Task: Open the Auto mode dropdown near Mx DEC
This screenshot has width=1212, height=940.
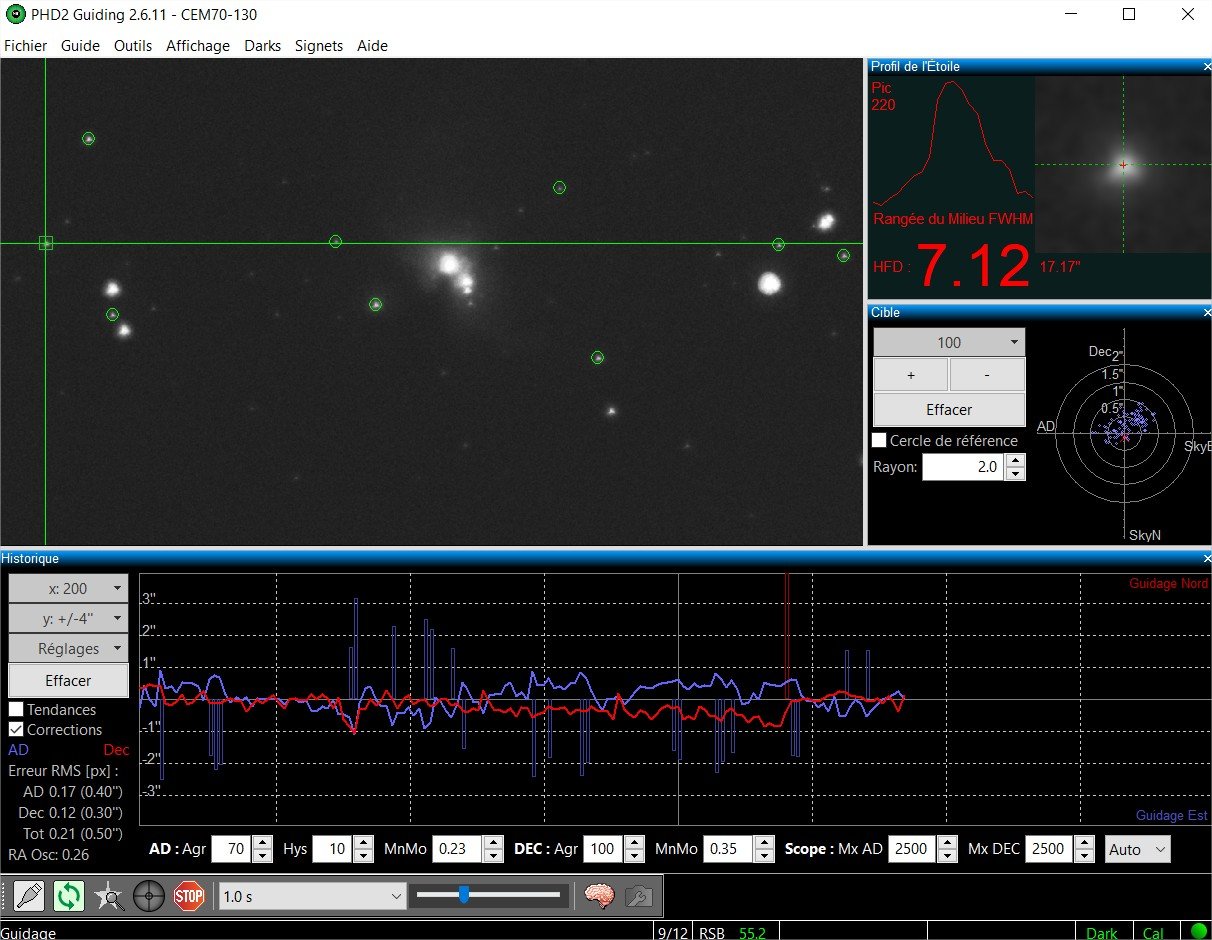Action: [x=1137, y=849]
